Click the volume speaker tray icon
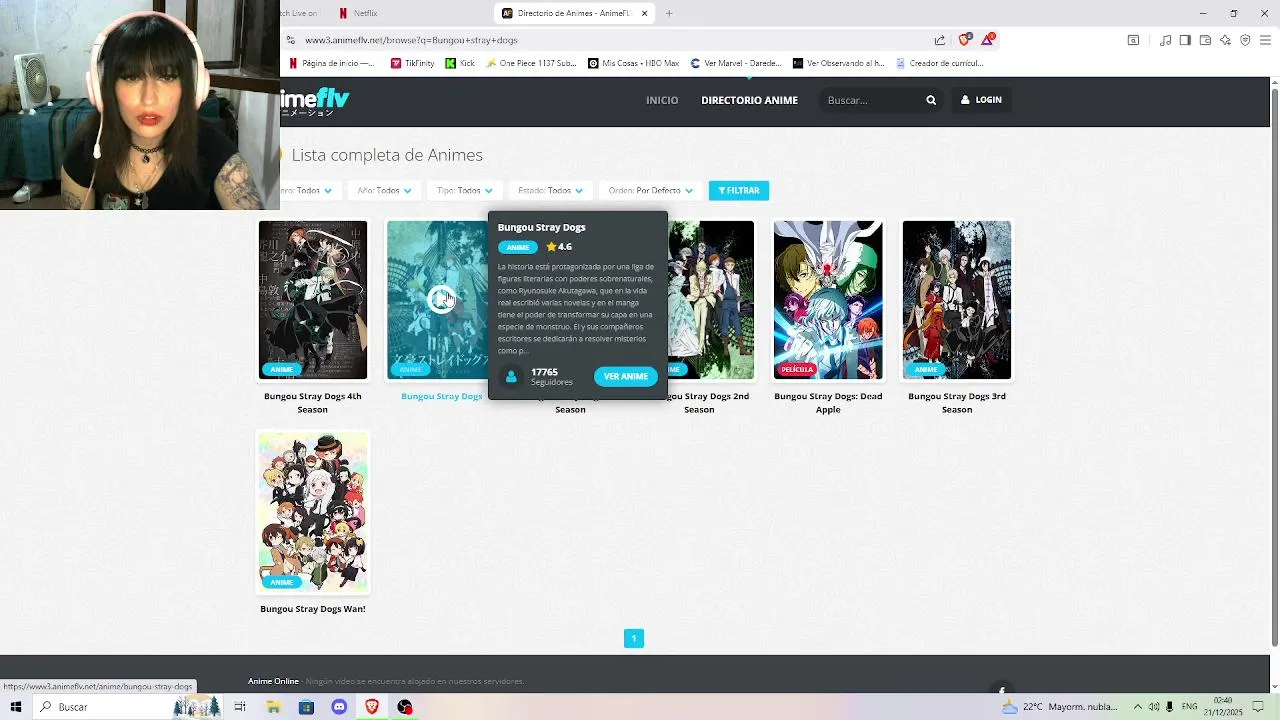The height and width of the screenshot is (720, 1280). coord(1154,707)
